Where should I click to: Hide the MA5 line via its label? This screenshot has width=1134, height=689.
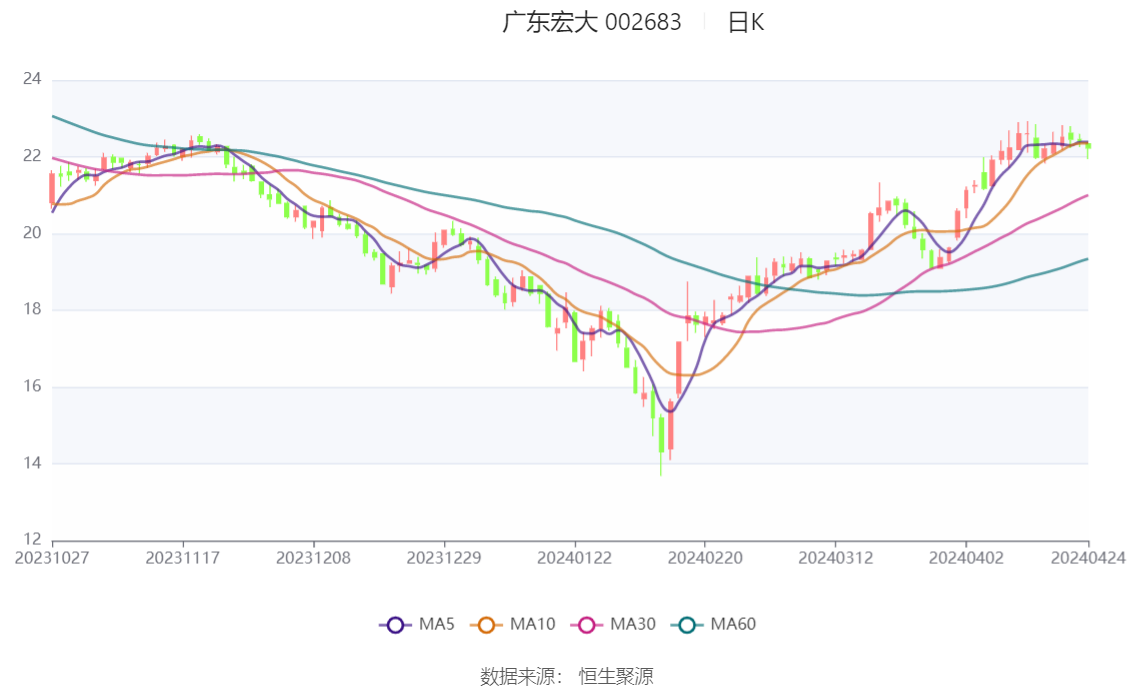point(437,624)
